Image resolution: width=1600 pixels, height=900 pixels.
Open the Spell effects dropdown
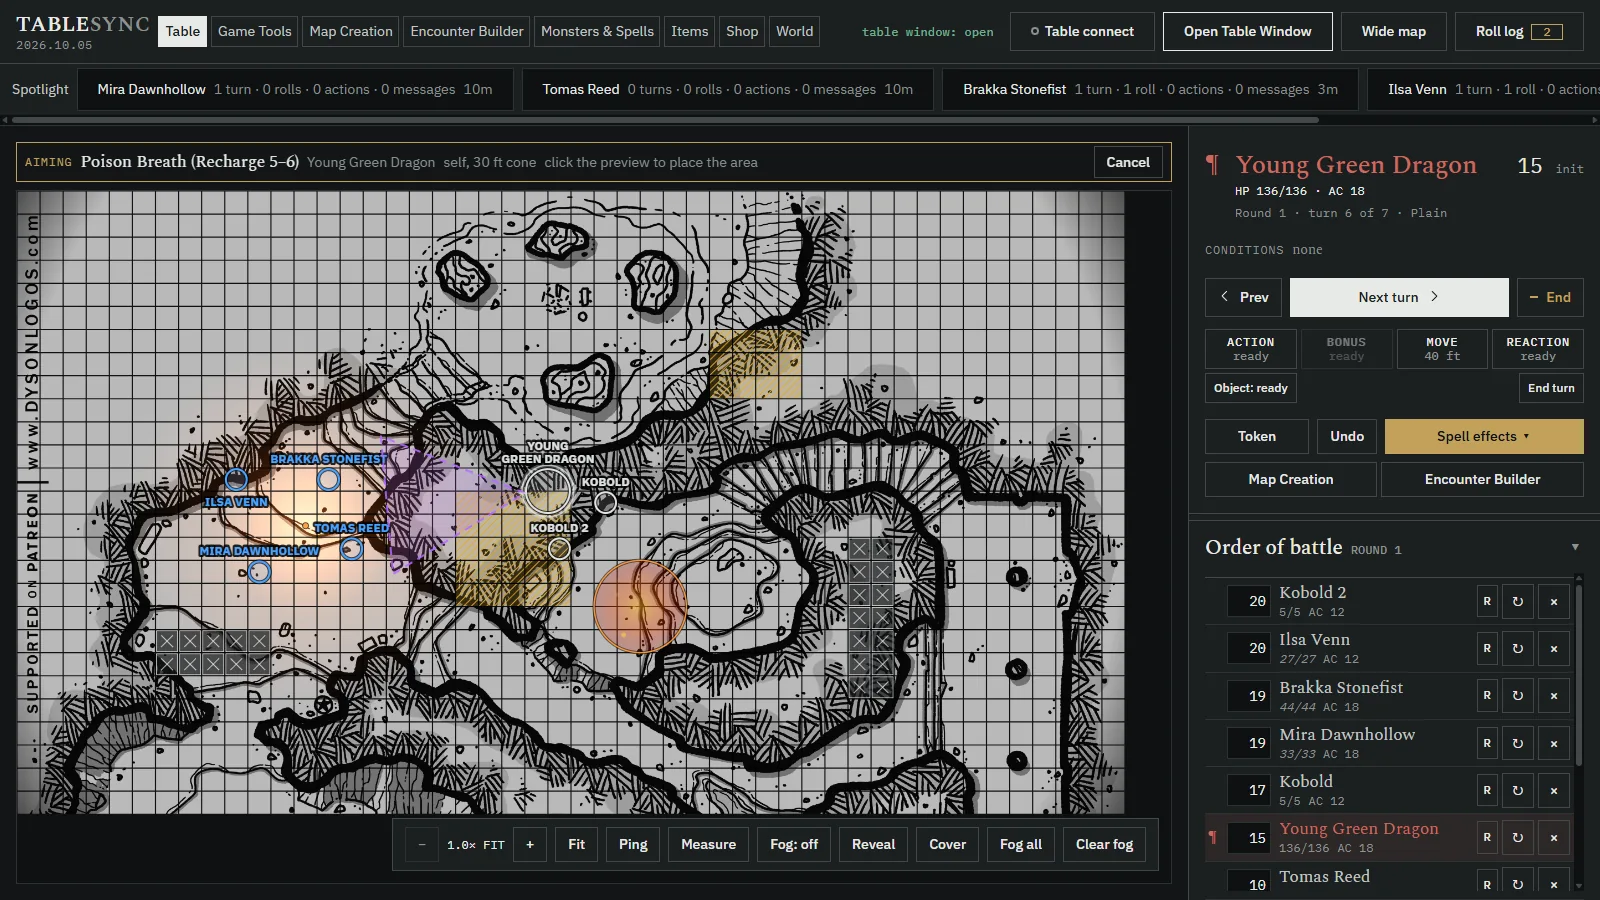tap(1484, 436)
